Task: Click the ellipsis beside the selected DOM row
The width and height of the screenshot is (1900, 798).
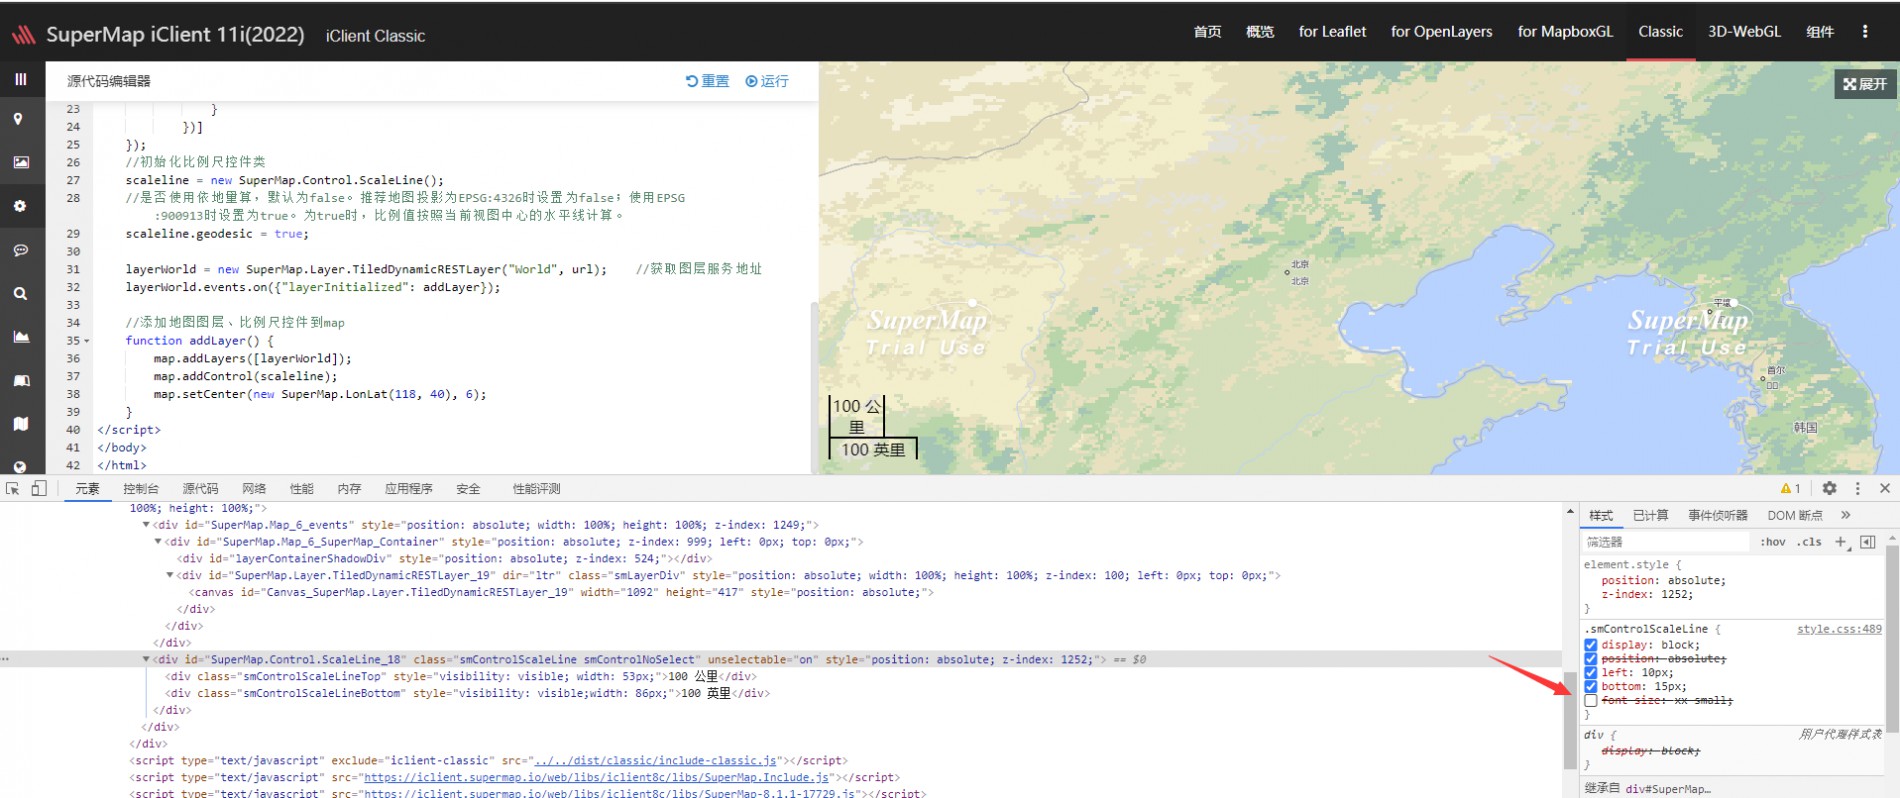Action: [x=6, y=660]
